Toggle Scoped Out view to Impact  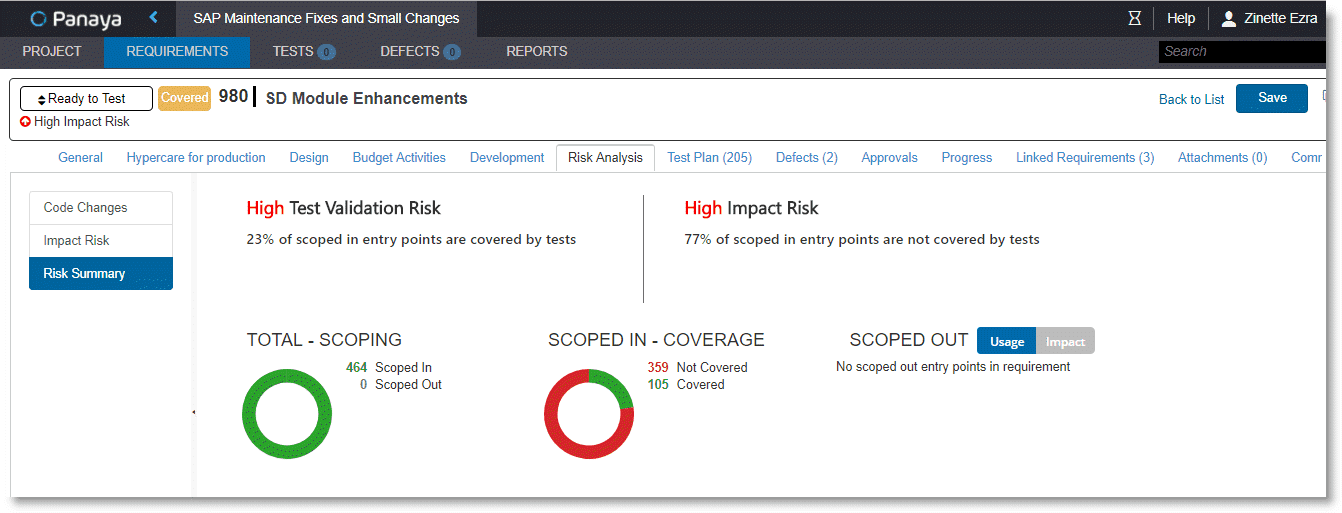1066,341
